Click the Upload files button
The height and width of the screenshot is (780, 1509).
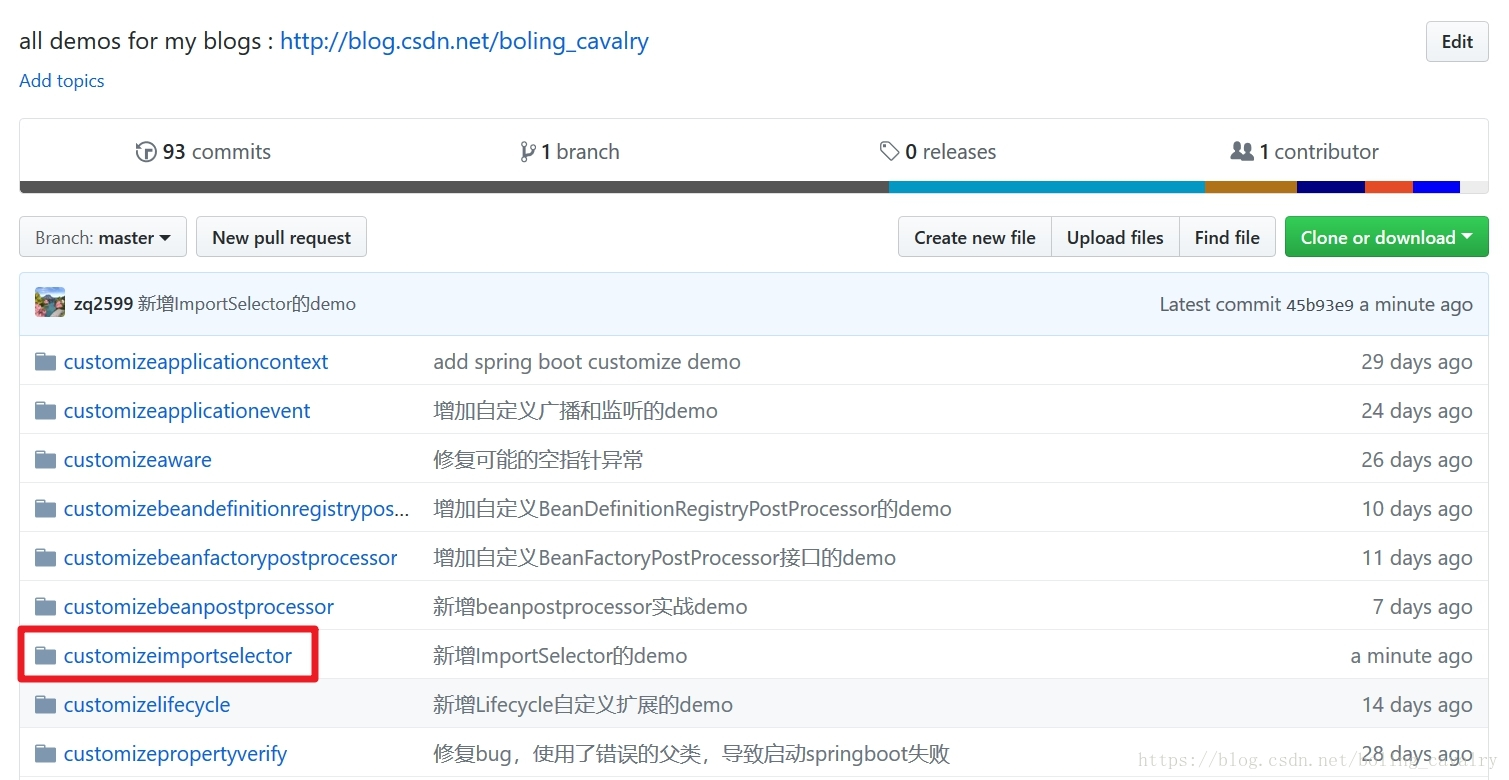[1115, 238]
